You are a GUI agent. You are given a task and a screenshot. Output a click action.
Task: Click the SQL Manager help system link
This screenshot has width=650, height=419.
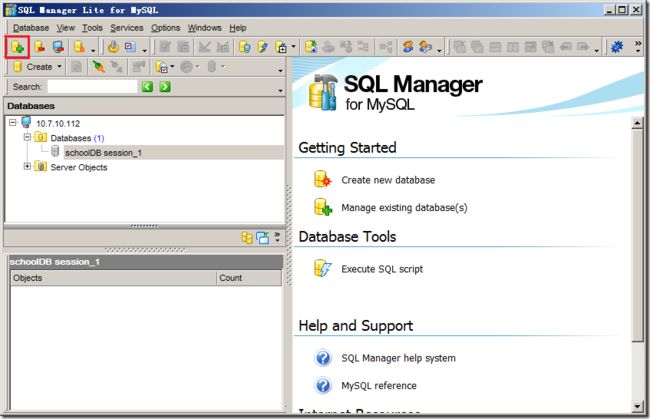(x=398, y=358)
